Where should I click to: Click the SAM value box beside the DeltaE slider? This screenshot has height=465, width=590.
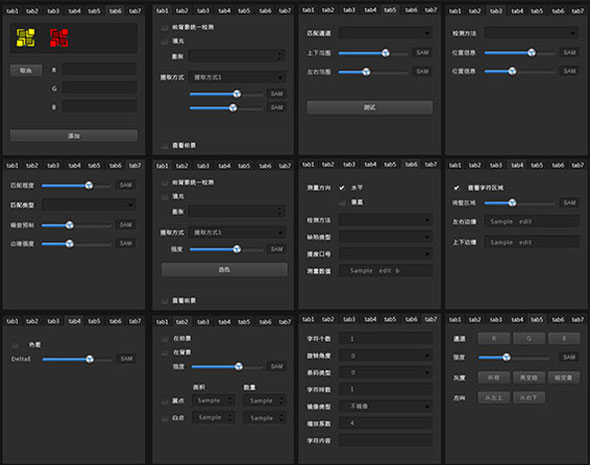(126, 359)
